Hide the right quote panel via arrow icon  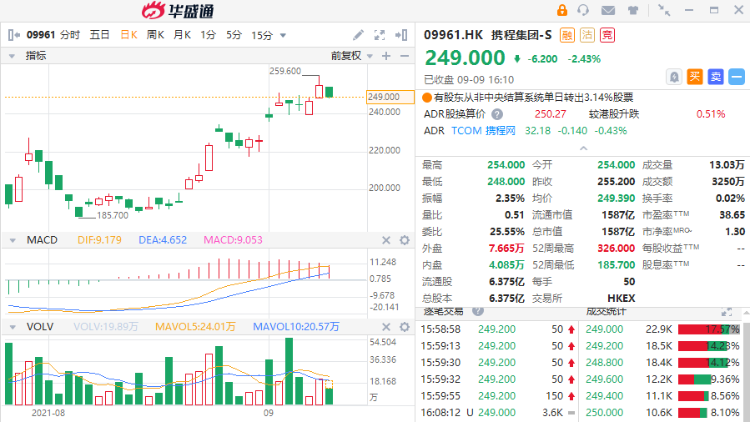tap(401, 35)
